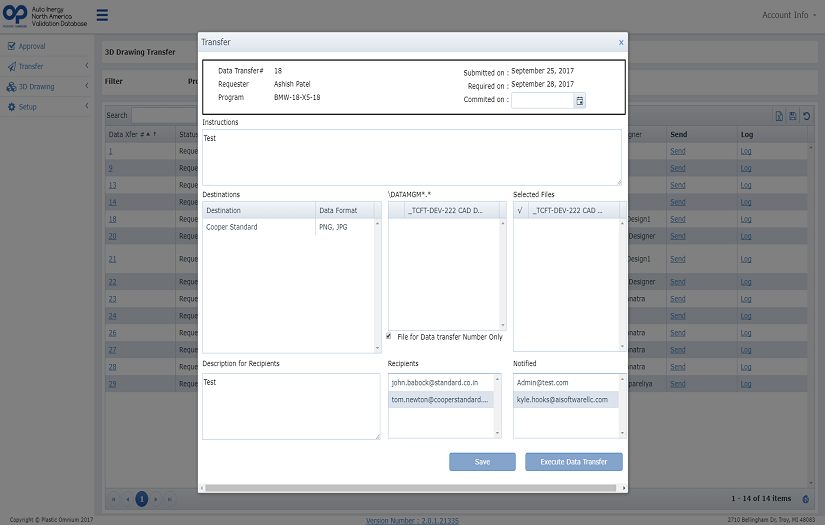Click the 3D Drawing cubes icon

point(11,87)
